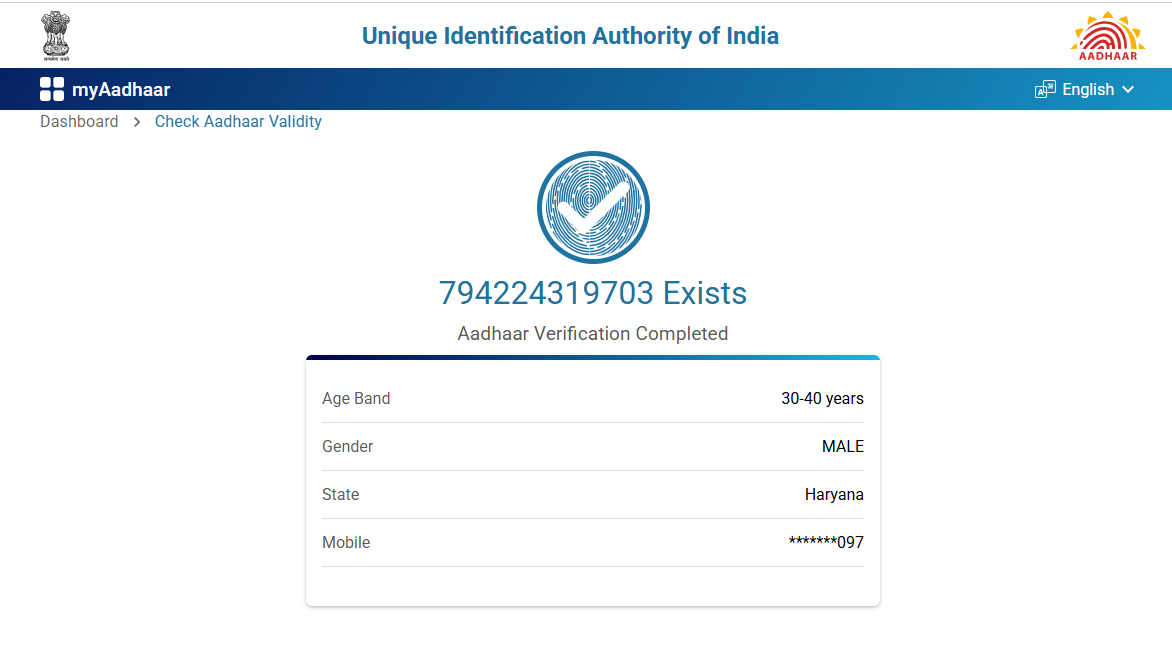Click the myAadhaar grid squares icon
1172x662 pixels.
pyautogui.click(x=52, y=89)
